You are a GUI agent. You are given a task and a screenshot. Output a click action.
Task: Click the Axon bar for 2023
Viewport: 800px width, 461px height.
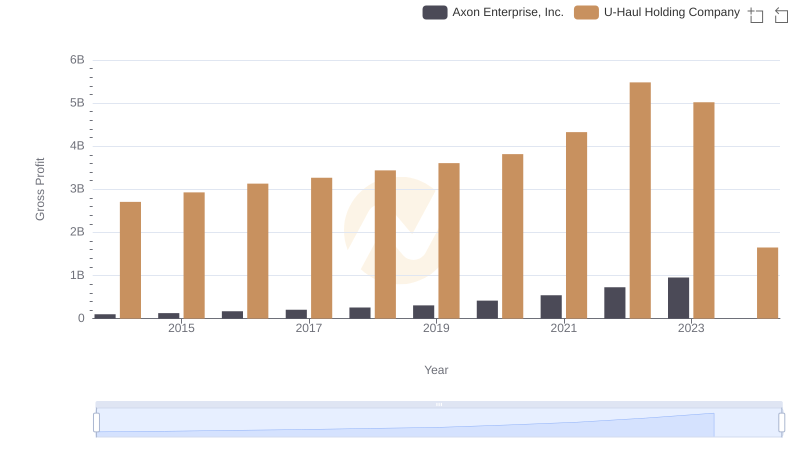tap(679, 298)
